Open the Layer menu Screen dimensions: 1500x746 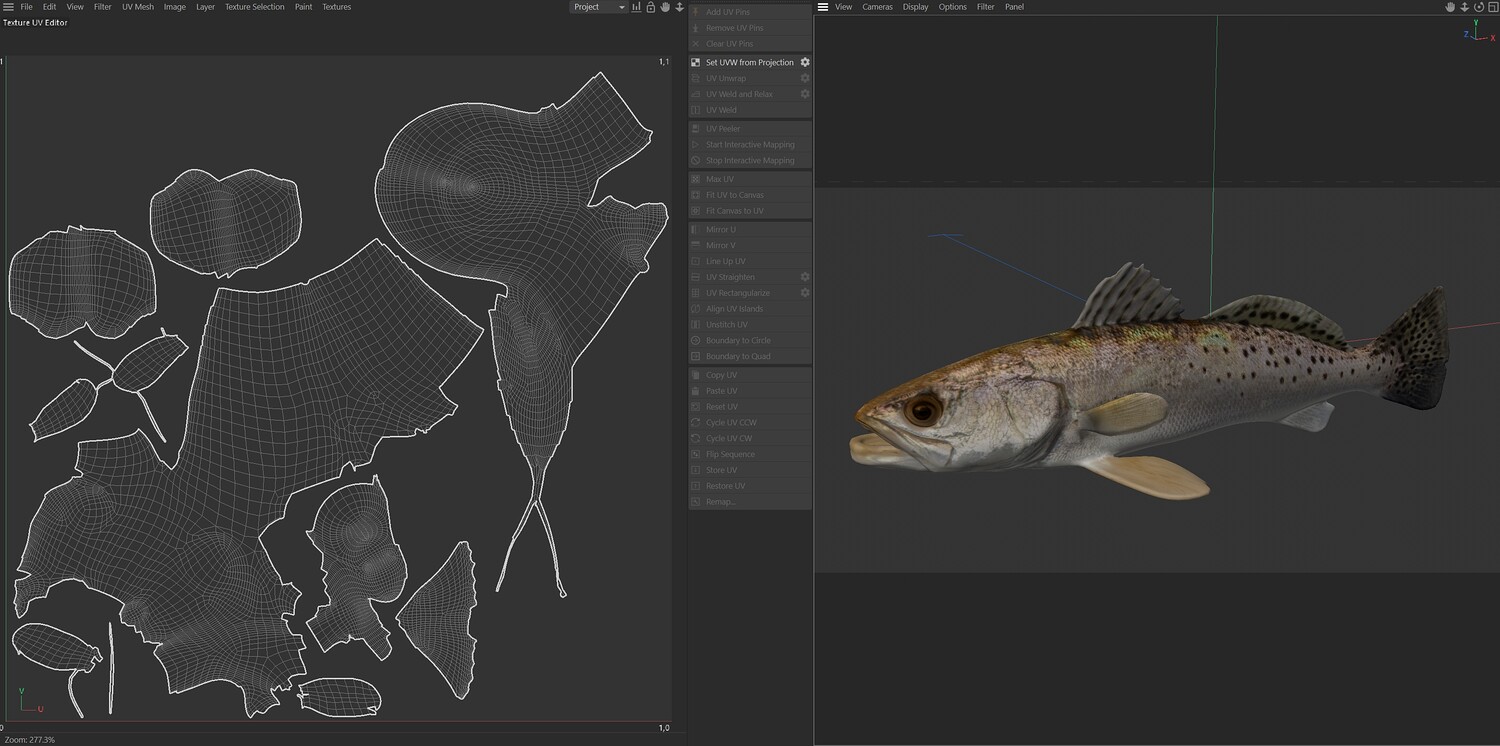coord(205,7)
